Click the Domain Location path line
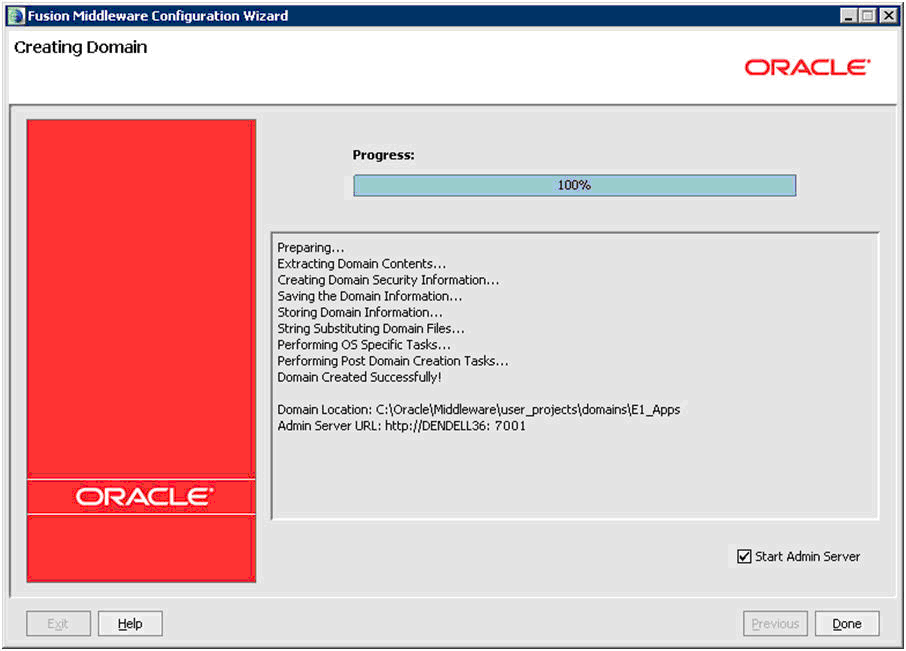This screenshot has height=651, width=906. point(478,410)
